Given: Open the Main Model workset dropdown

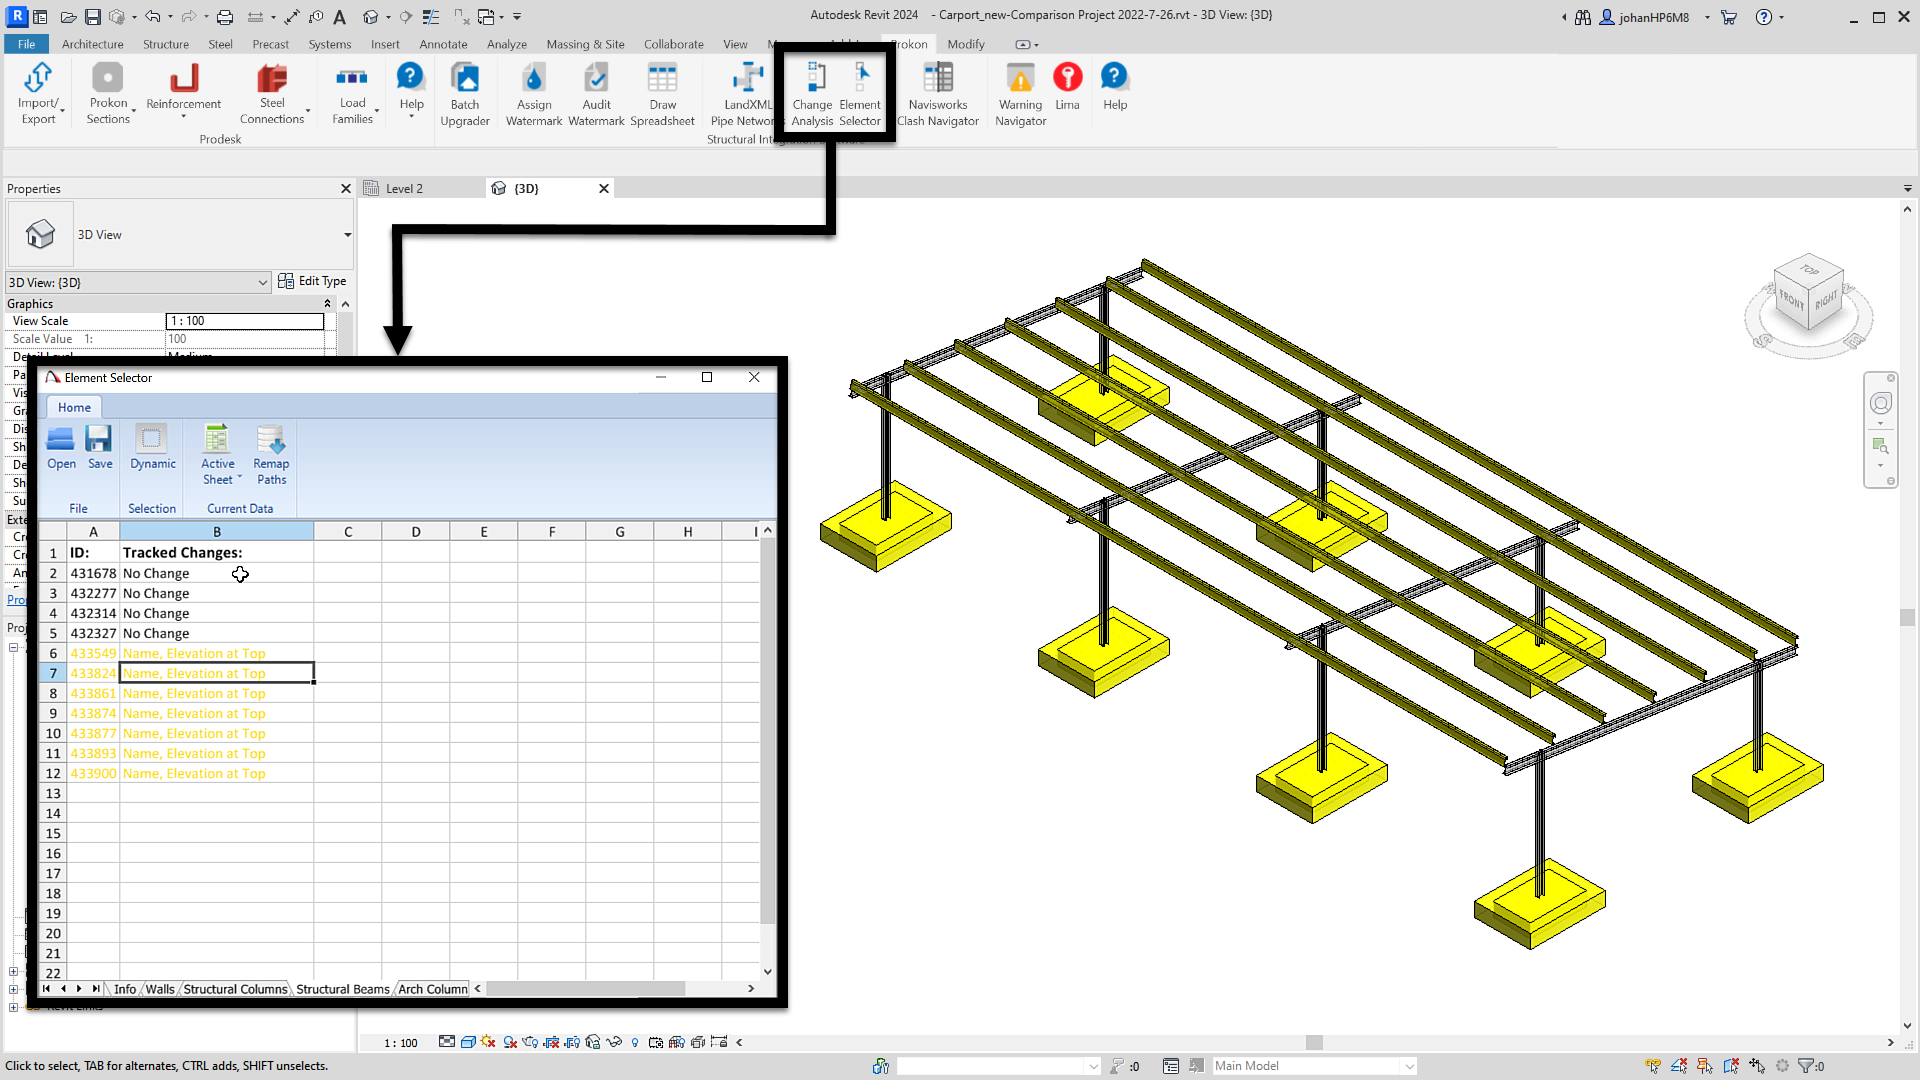Looking at the screenshot, I should 1408,1066.
